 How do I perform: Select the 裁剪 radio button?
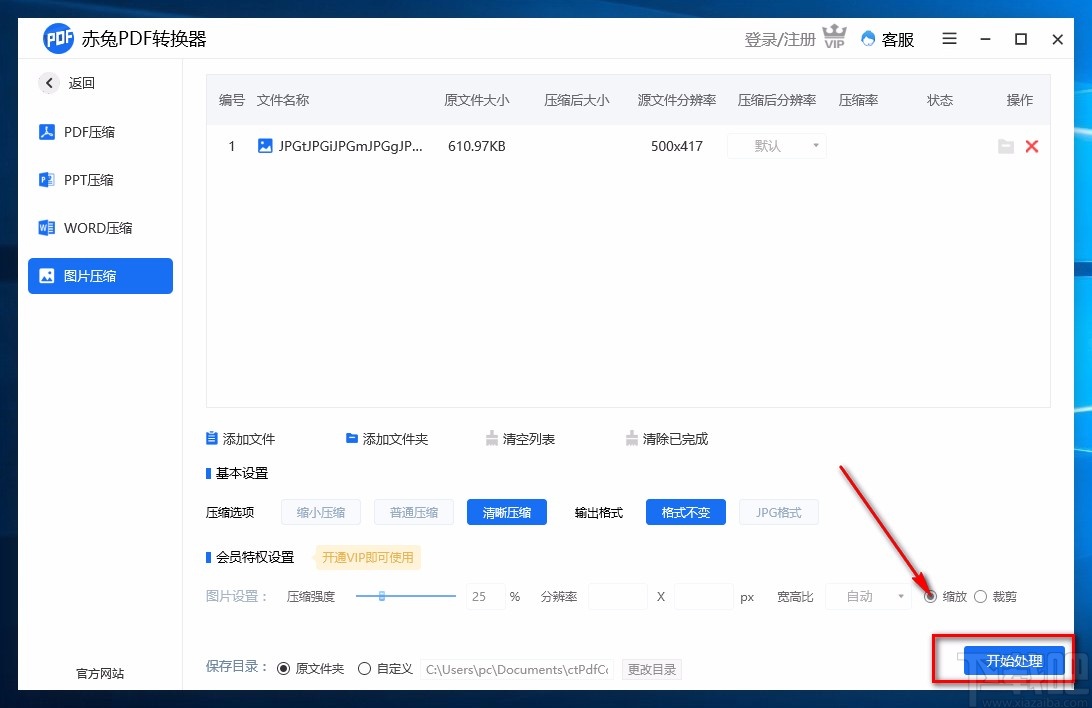[x=980, y=596]
